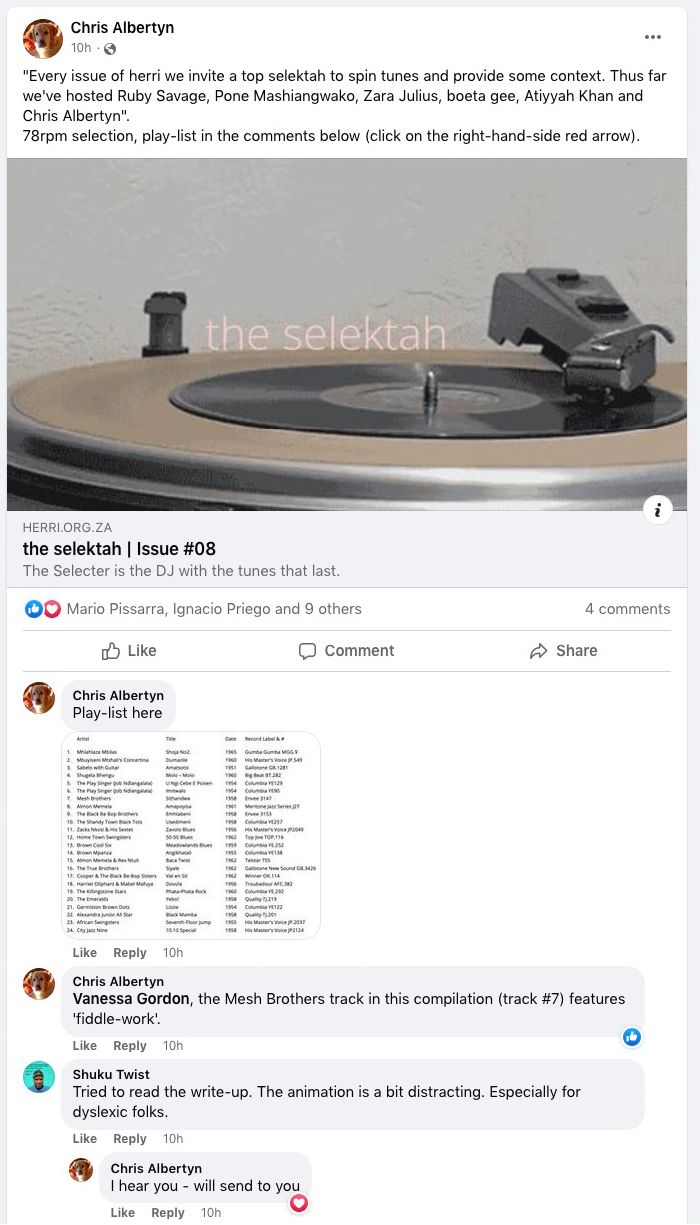View who reacted: Mario Pissarra and others
700x1225 pixels.
(214, 609)
